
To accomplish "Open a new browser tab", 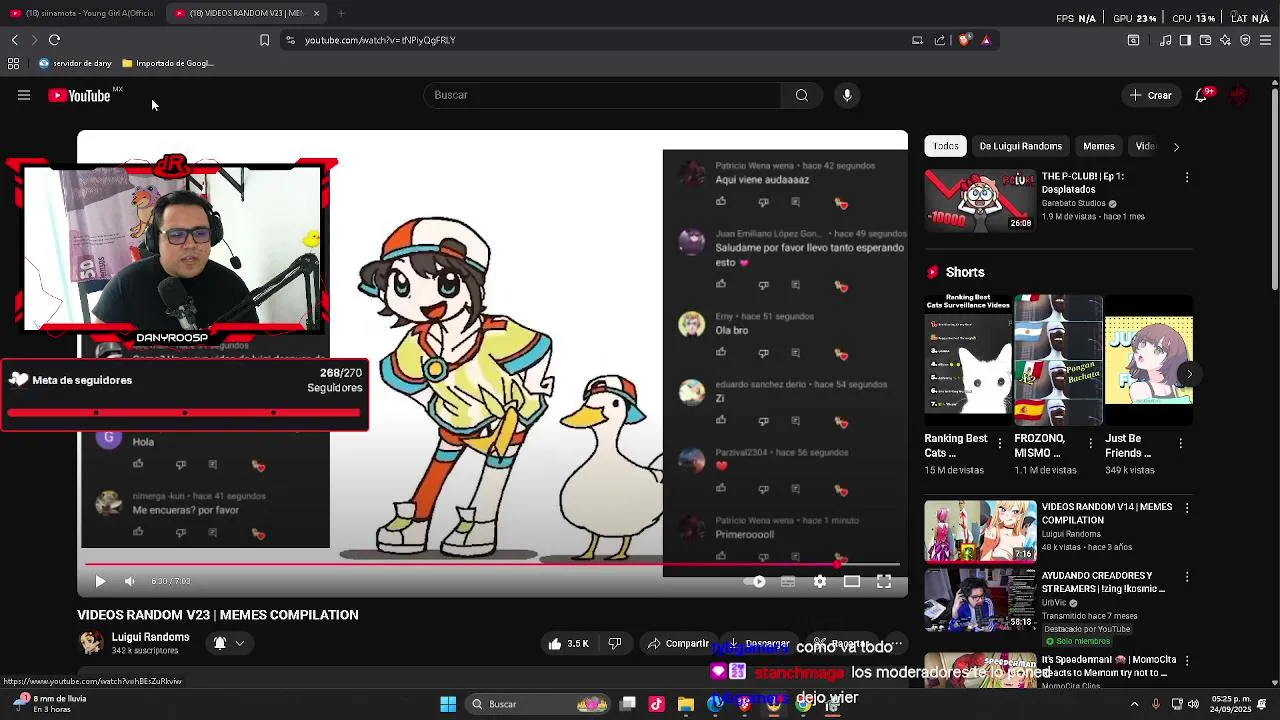I will (341, 13).
